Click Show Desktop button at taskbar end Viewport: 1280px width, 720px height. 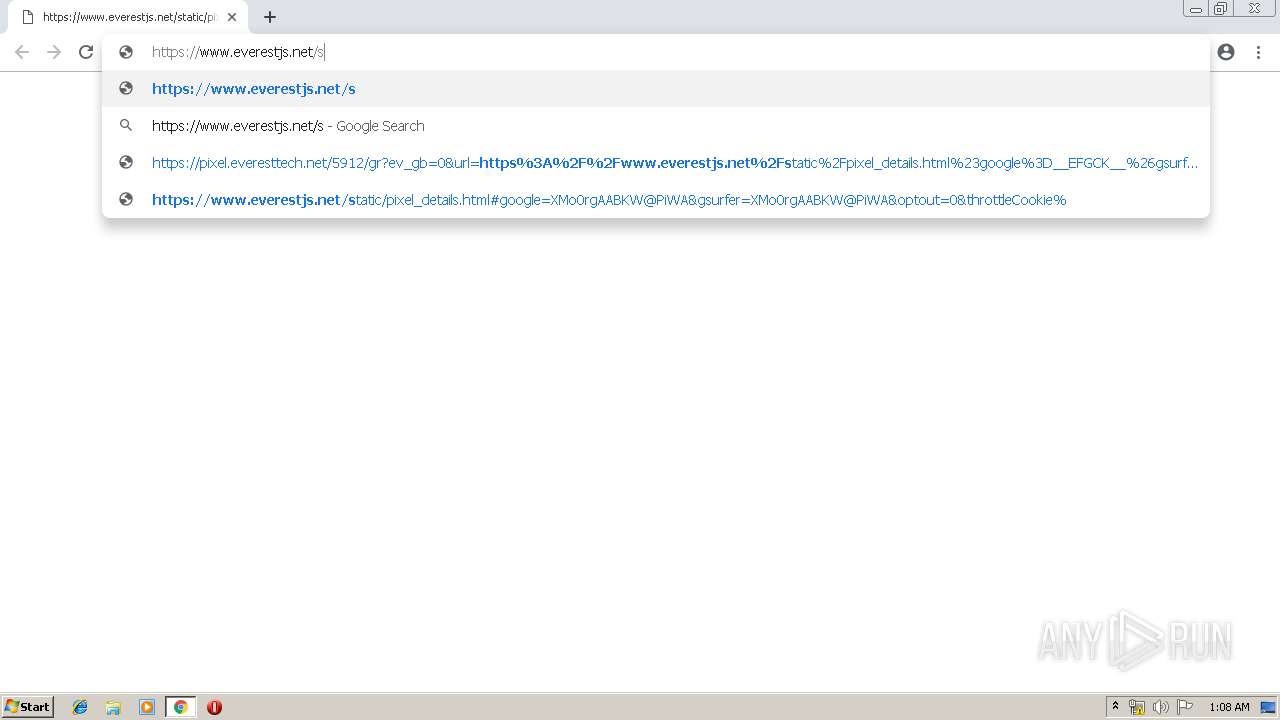tap(1268, 707)
